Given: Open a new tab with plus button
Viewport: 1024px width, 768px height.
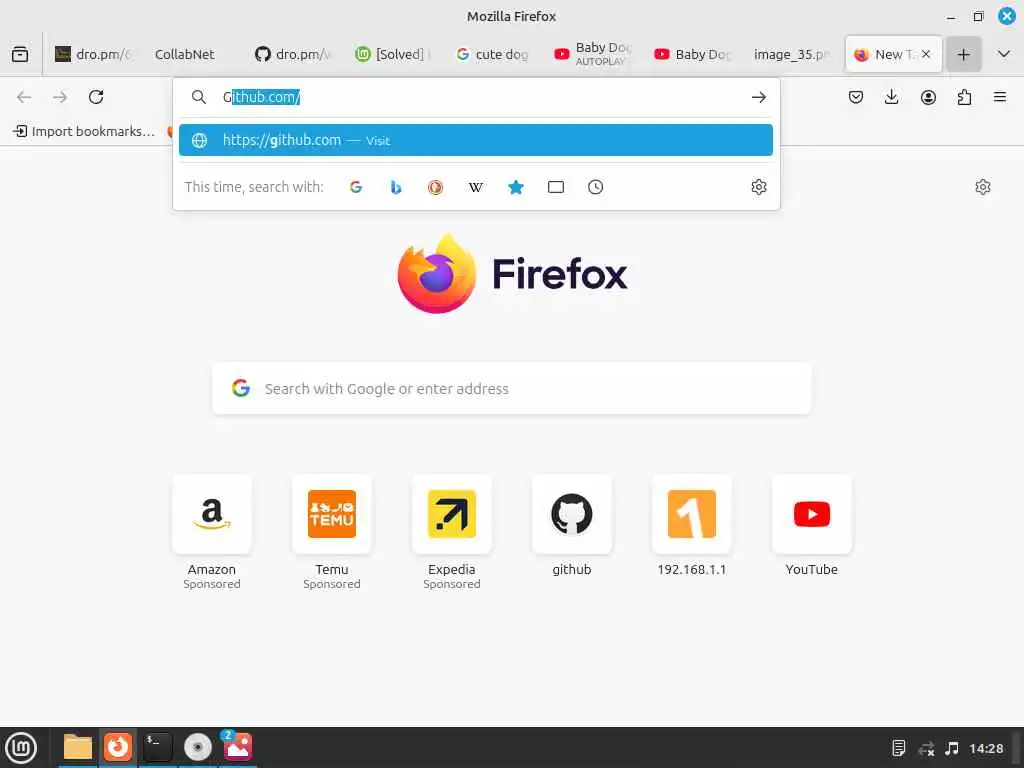Looking at the screenshot, I should pos(963,54).
